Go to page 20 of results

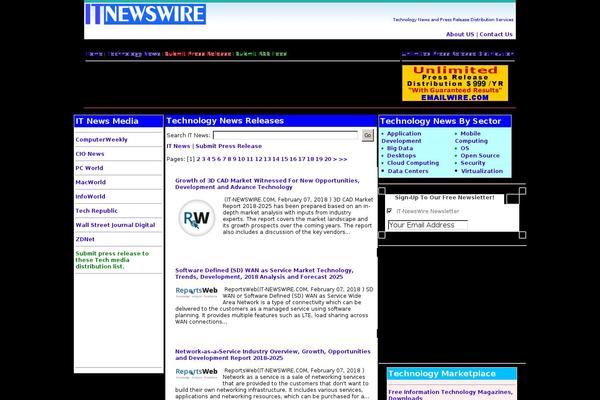click(328, 159)
